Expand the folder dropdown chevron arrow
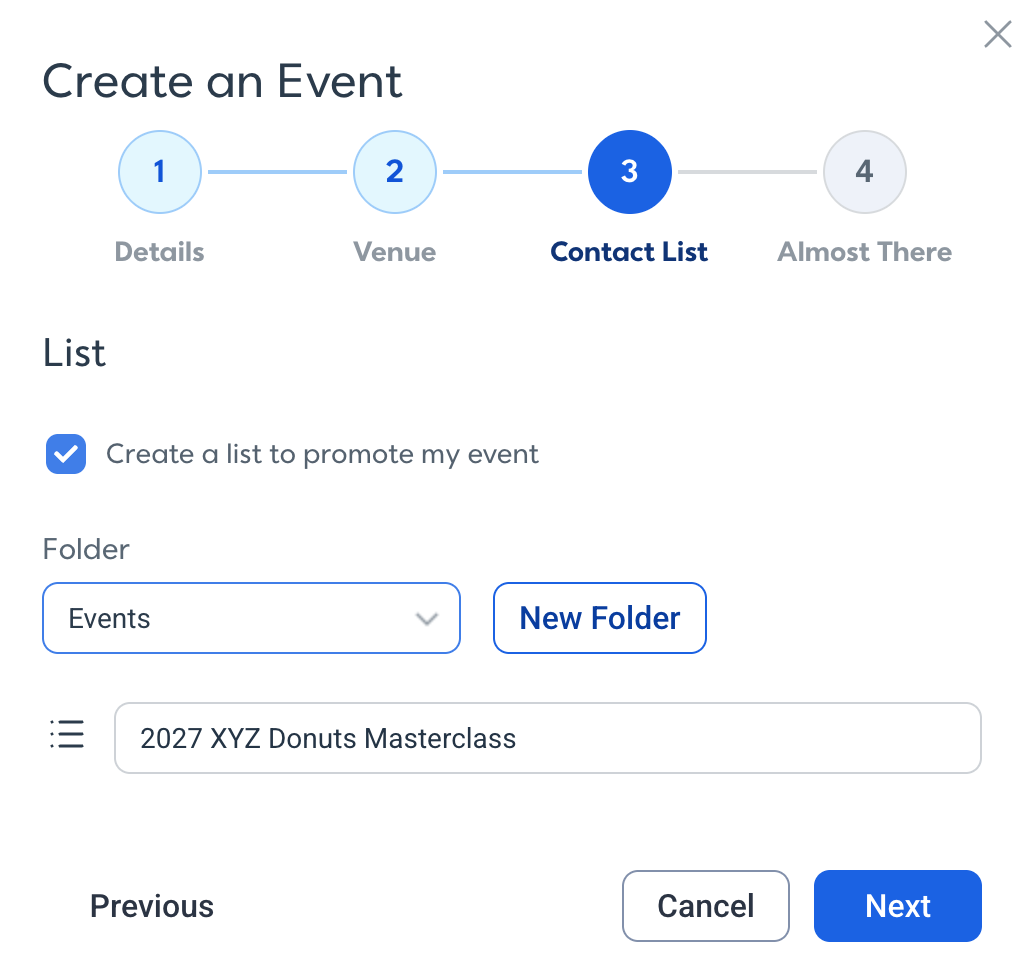The width and height of the screenshot is (1030, 968). click(x=427, y=619)
